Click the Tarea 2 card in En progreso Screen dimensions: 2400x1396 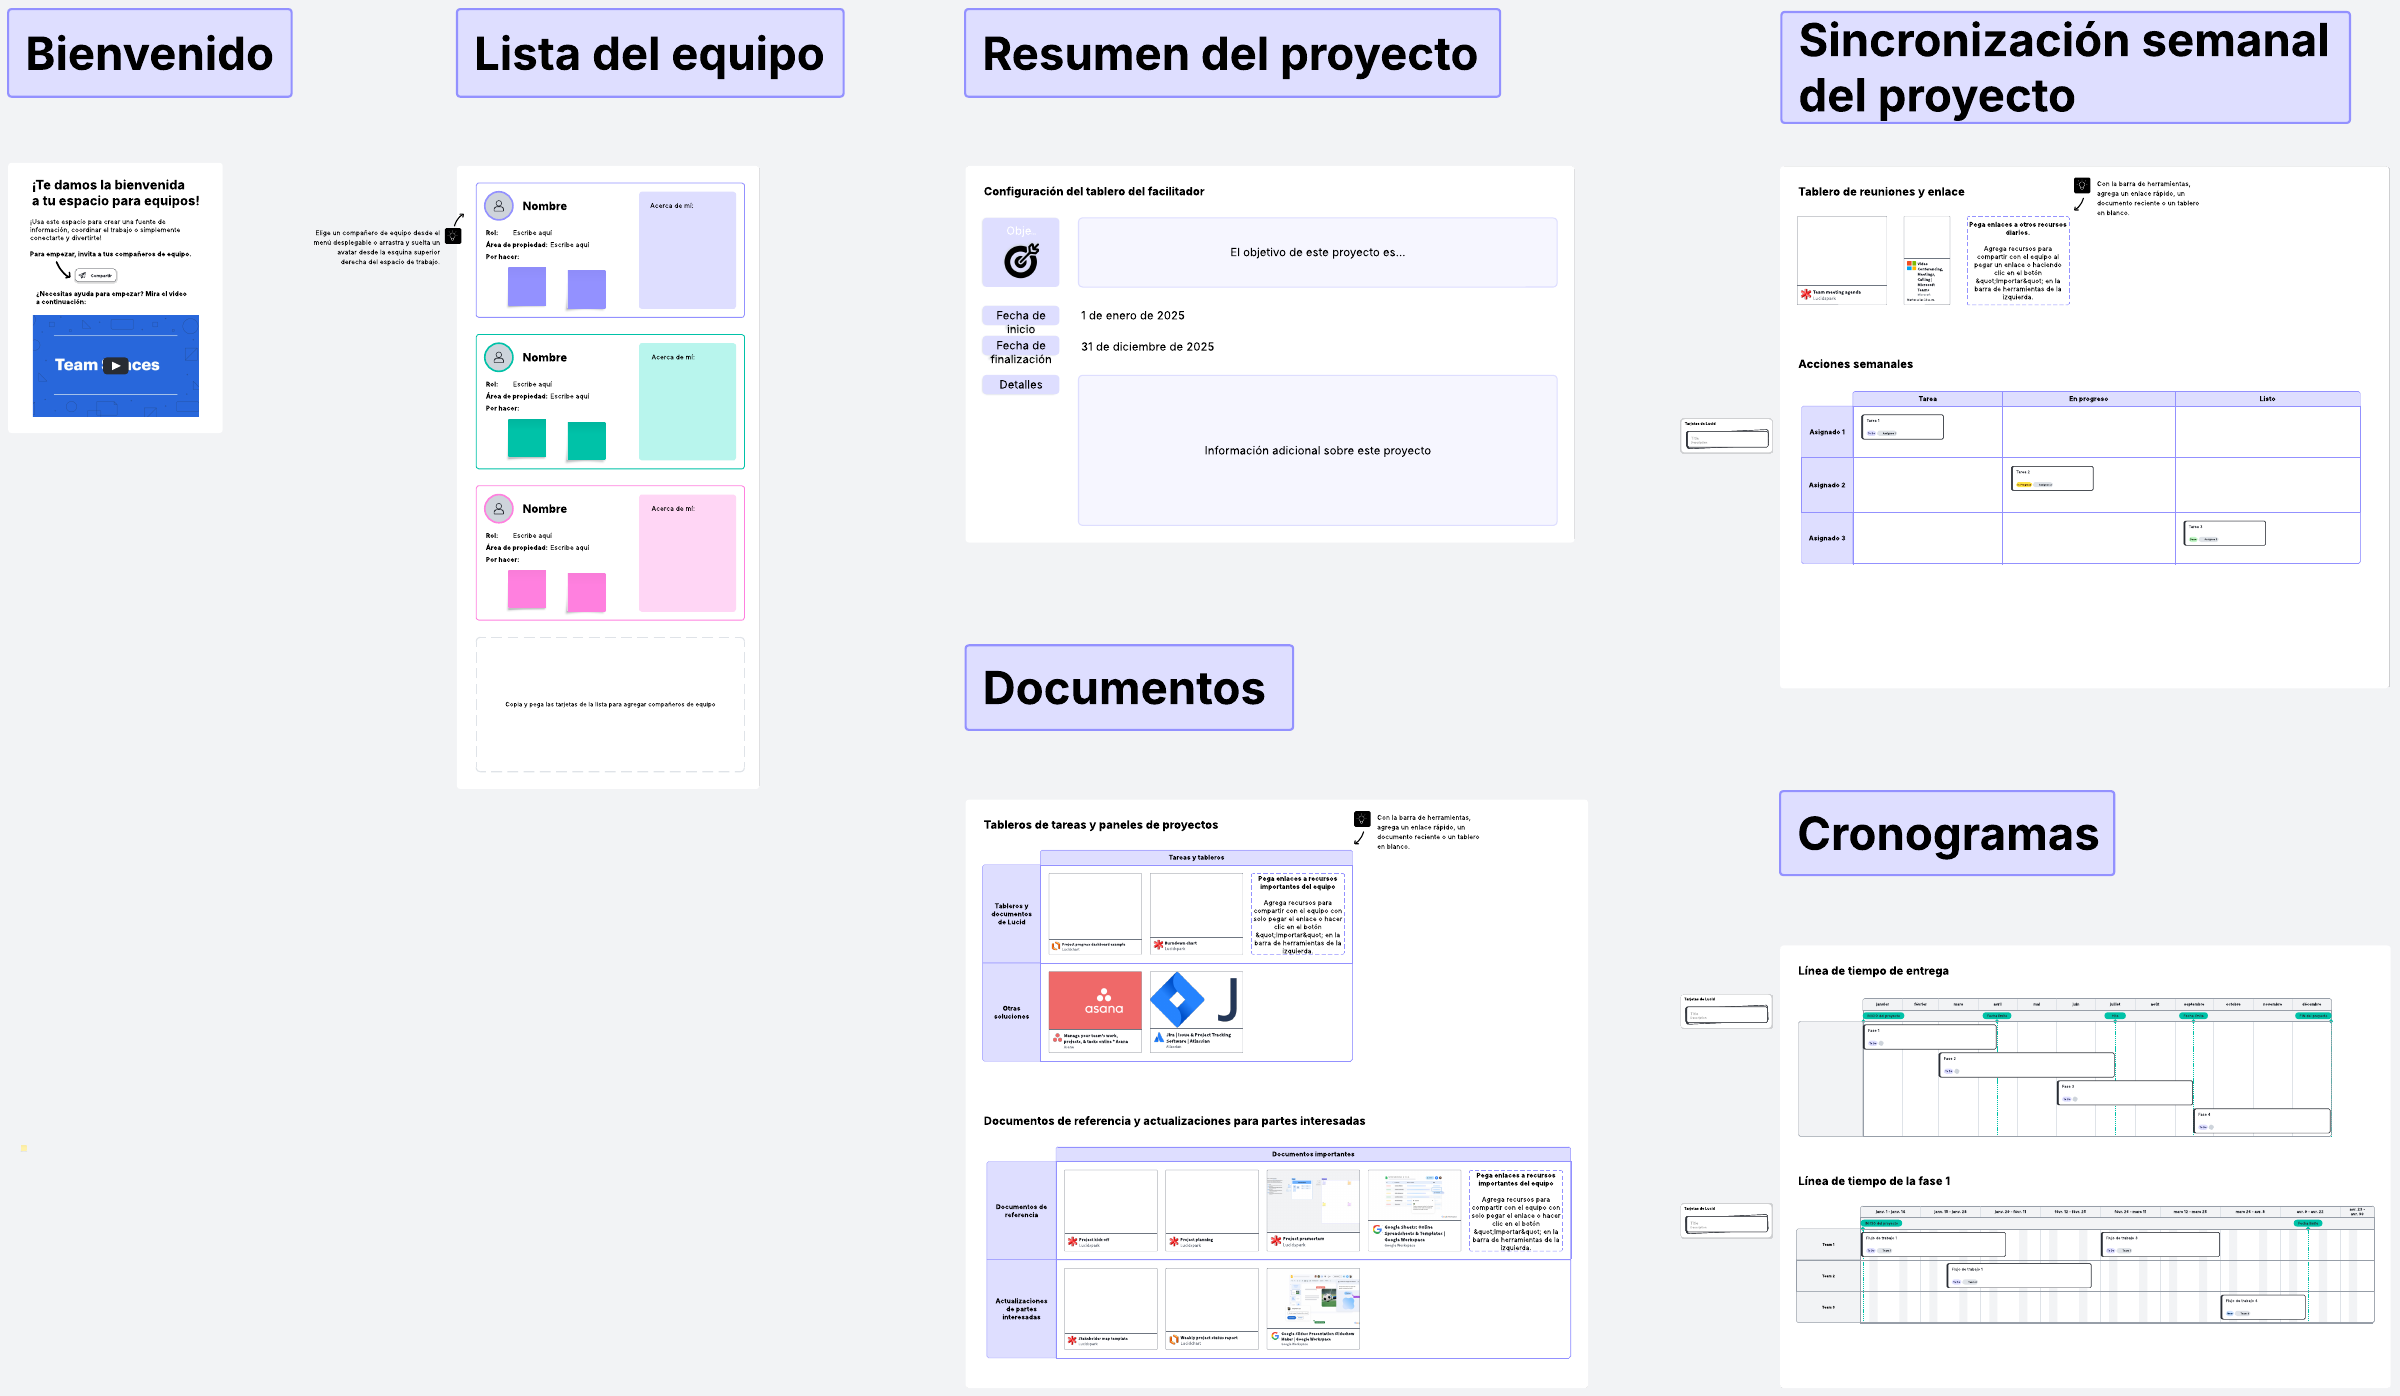tap(2051, 478)
